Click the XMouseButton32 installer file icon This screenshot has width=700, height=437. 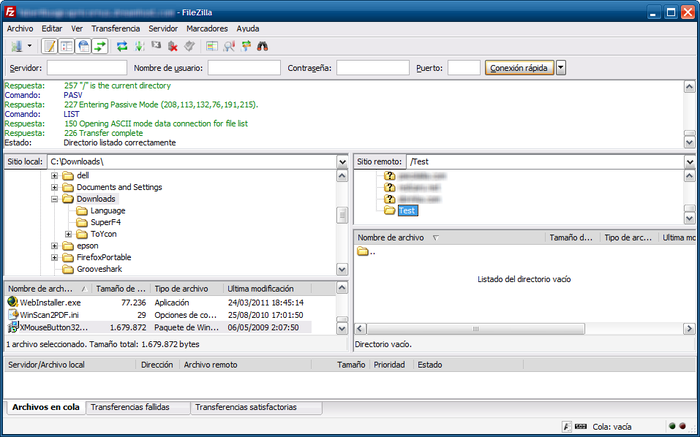[x=12, y=327]
